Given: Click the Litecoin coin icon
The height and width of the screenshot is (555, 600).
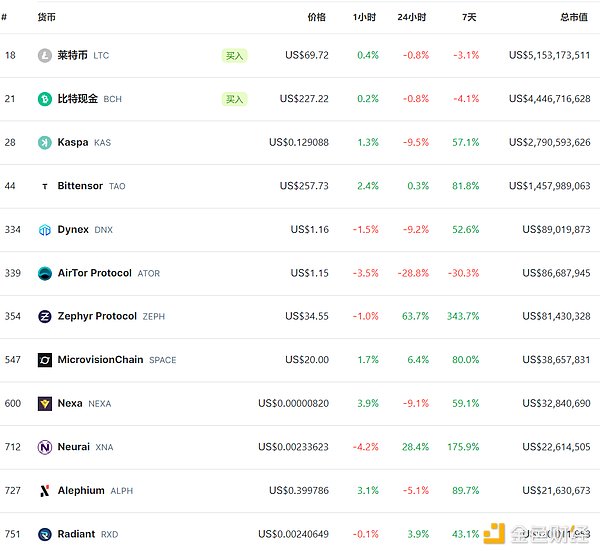Looking at the screenshot, I should pos(45,56).
